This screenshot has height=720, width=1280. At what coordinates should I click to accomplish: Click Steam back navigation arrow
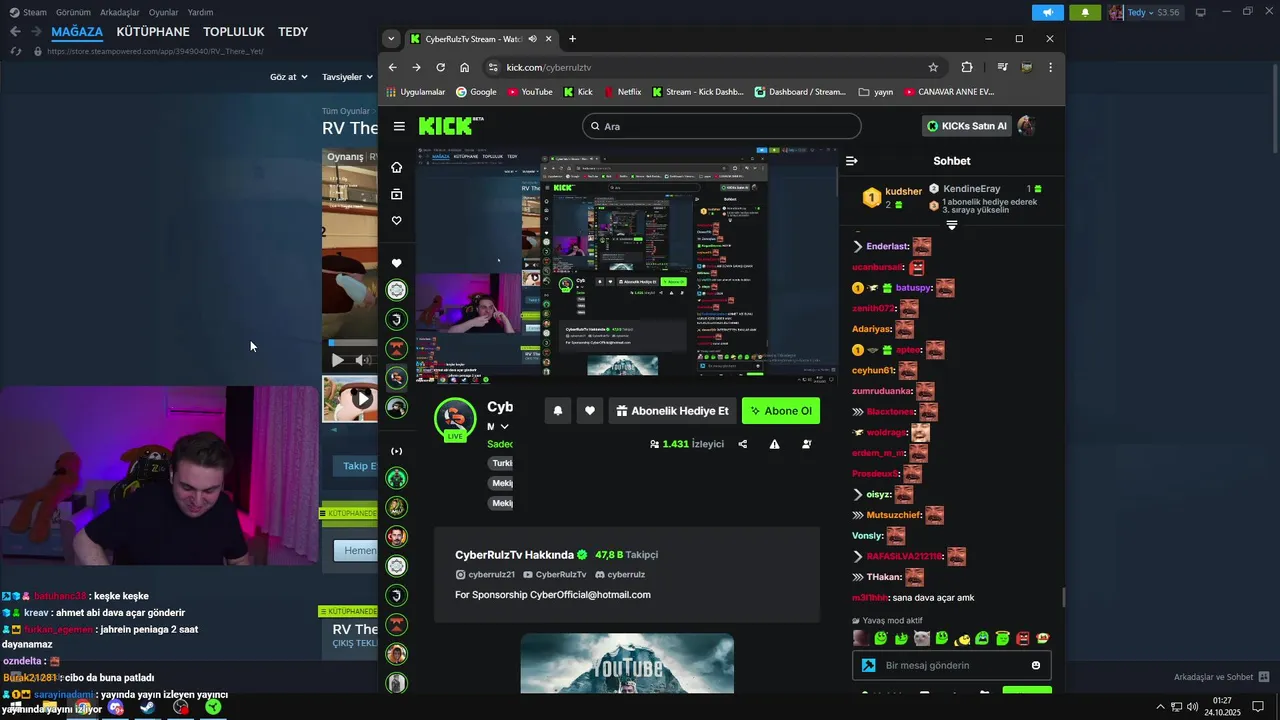tap(15, 32)
